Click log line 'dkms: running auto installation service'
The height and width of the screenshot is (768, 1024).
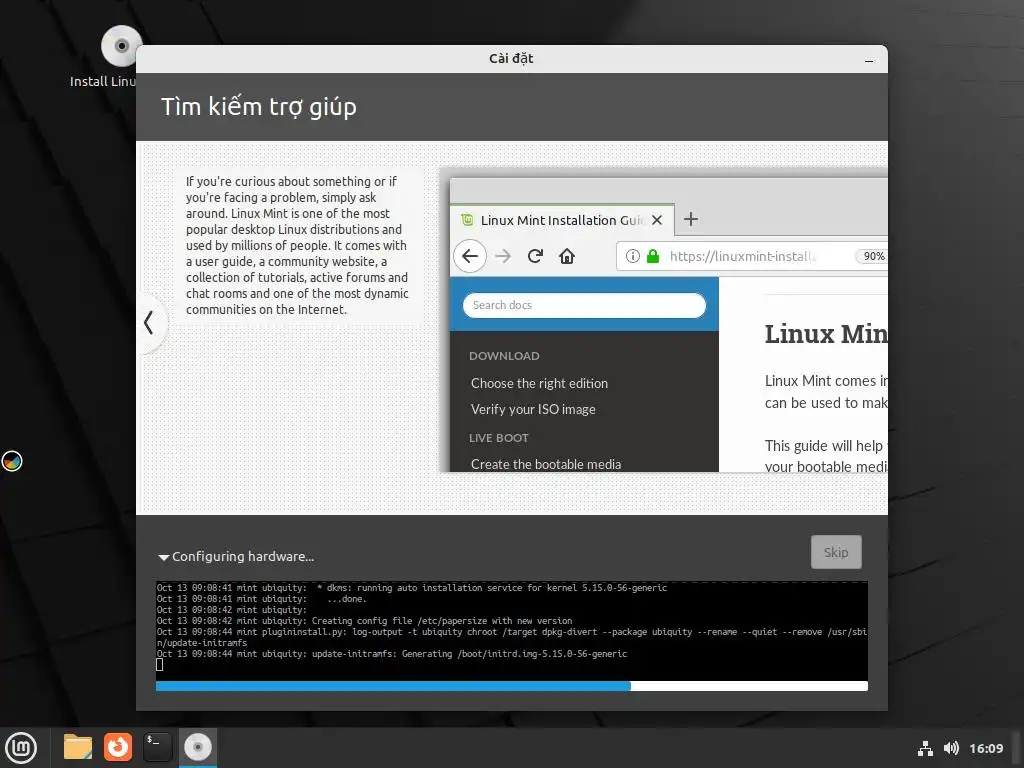pyautogui.click(x=412, y=588)
